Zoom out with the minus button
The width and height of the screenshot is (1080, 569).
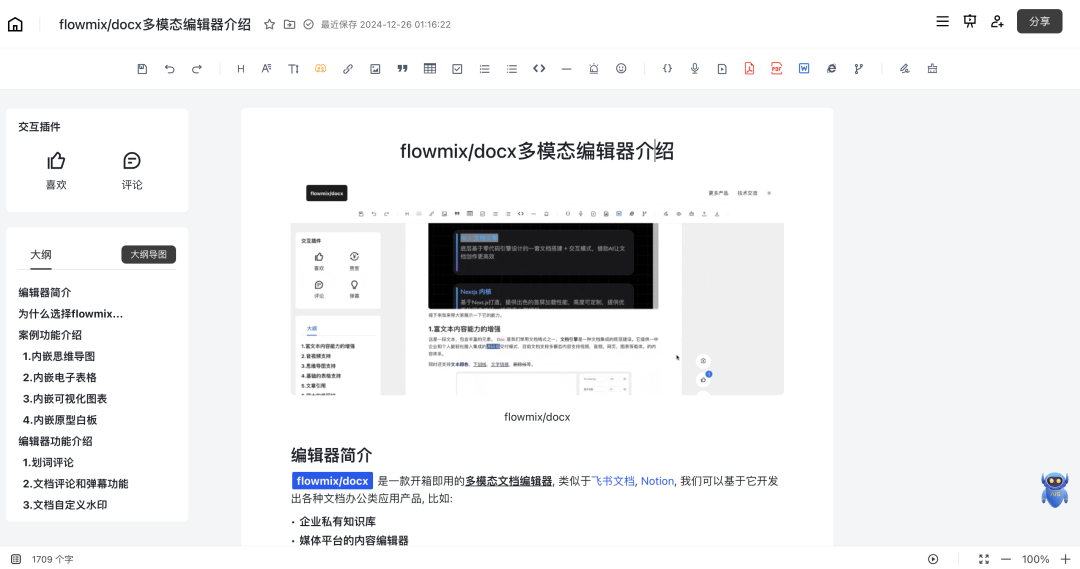tap(1006, 559)
